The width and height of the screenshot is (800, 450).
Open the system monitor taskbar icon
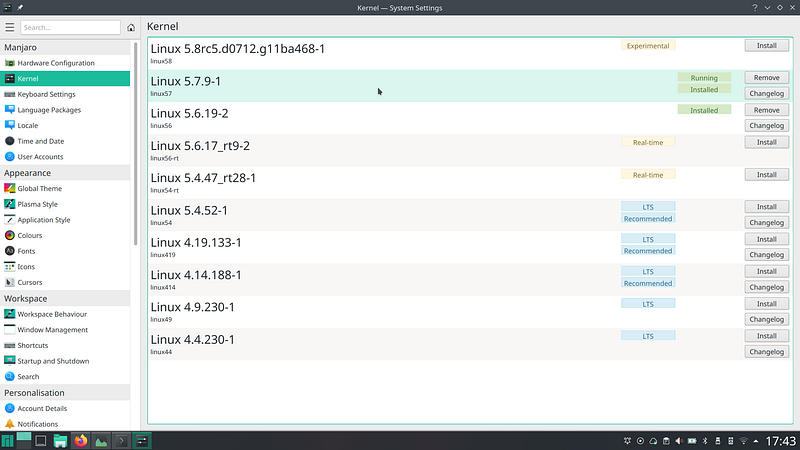click(x=101, y=441)
